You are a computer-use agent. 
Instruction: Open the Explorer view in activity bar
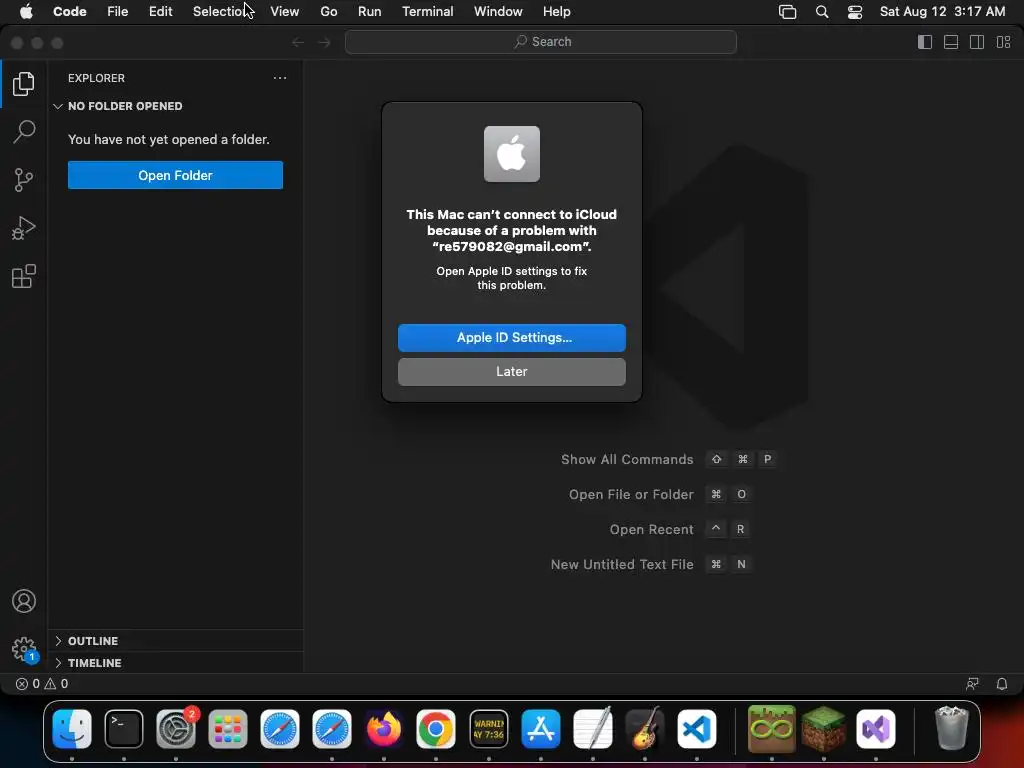[24, 84]
